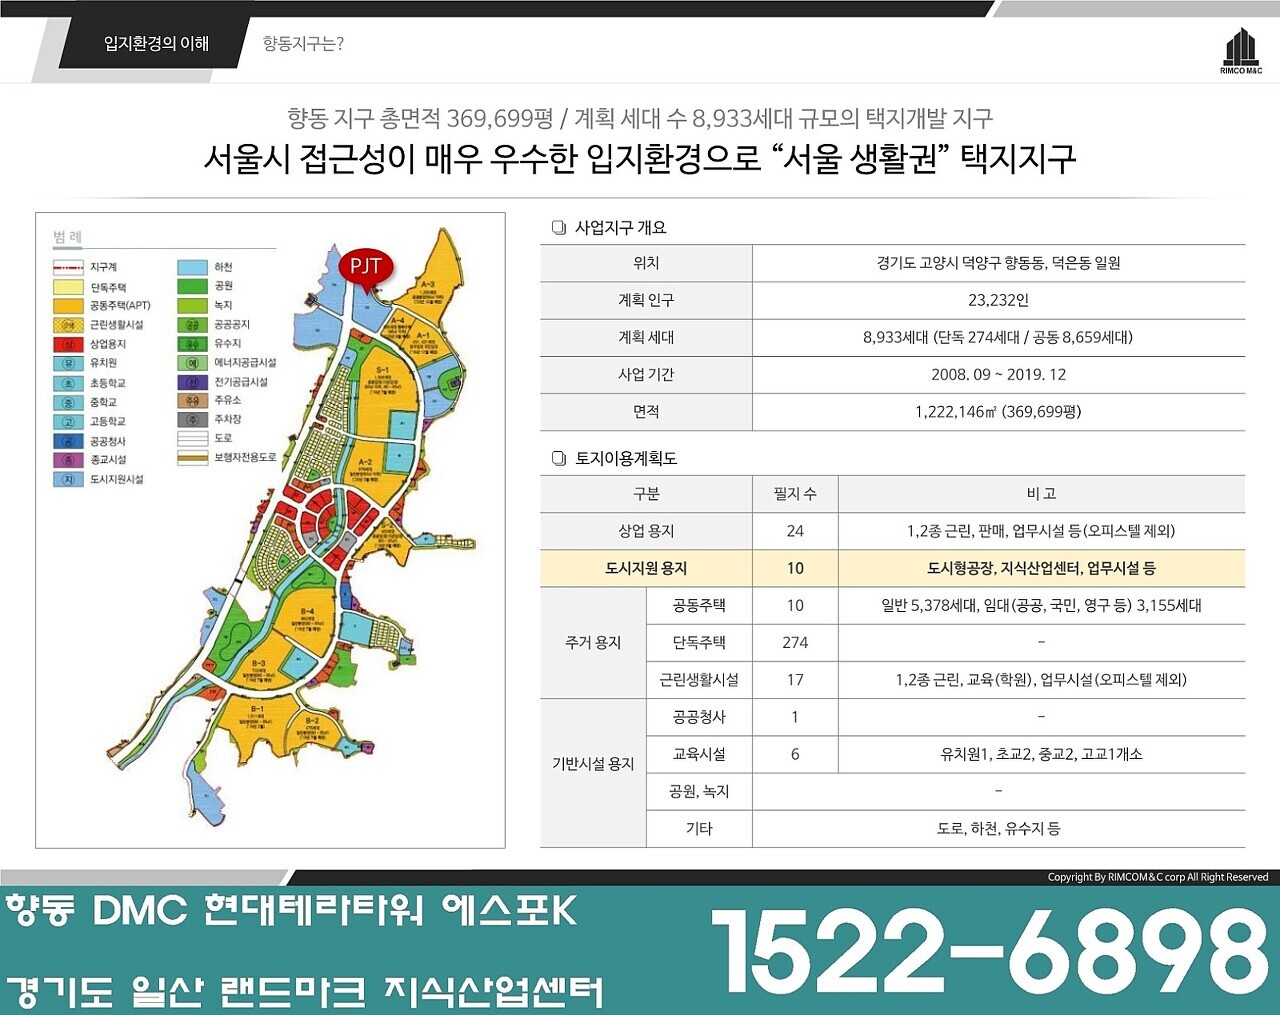Click the 주거 용지 group cell
Viewport: 1280px width, 1015px height.
click(x=593, y=642)
